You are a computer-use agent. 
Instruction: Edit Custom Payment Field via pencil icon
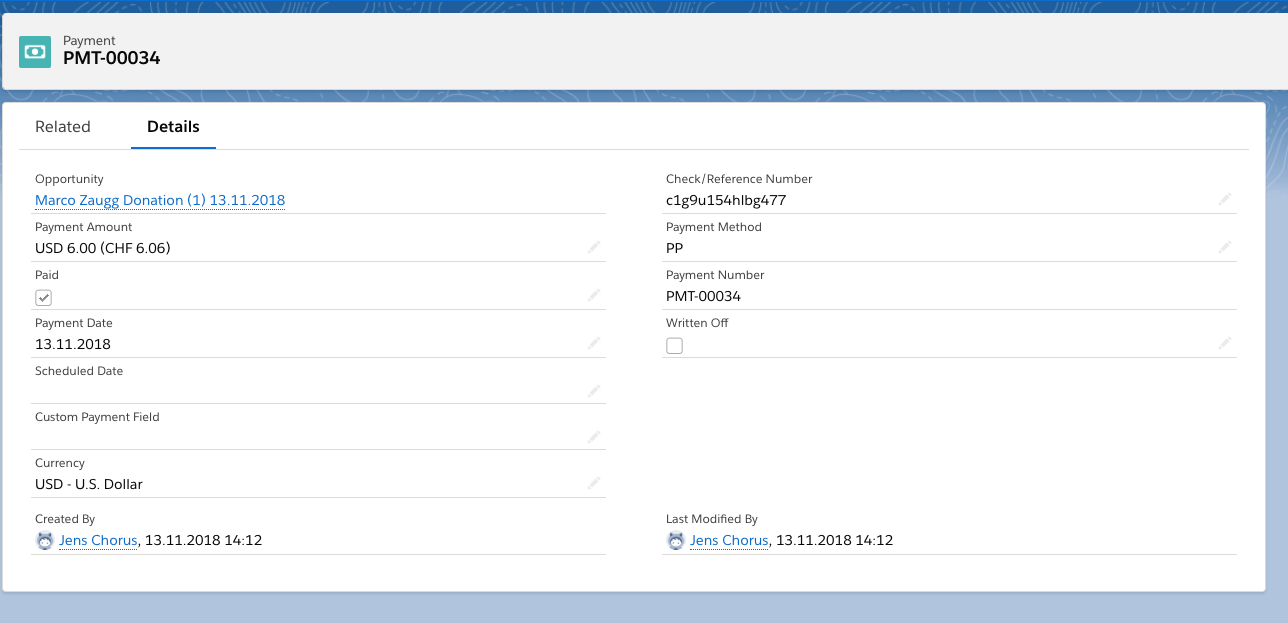click(594, 437)
